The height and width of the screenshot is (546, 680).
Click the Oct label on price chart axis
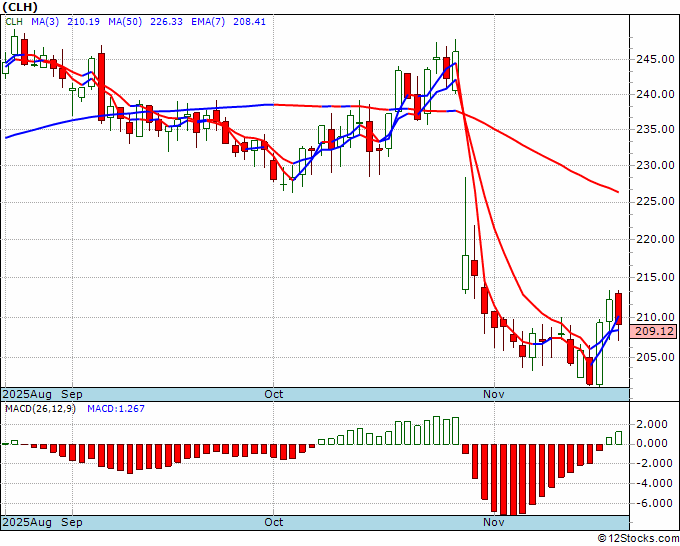point(274,394)
